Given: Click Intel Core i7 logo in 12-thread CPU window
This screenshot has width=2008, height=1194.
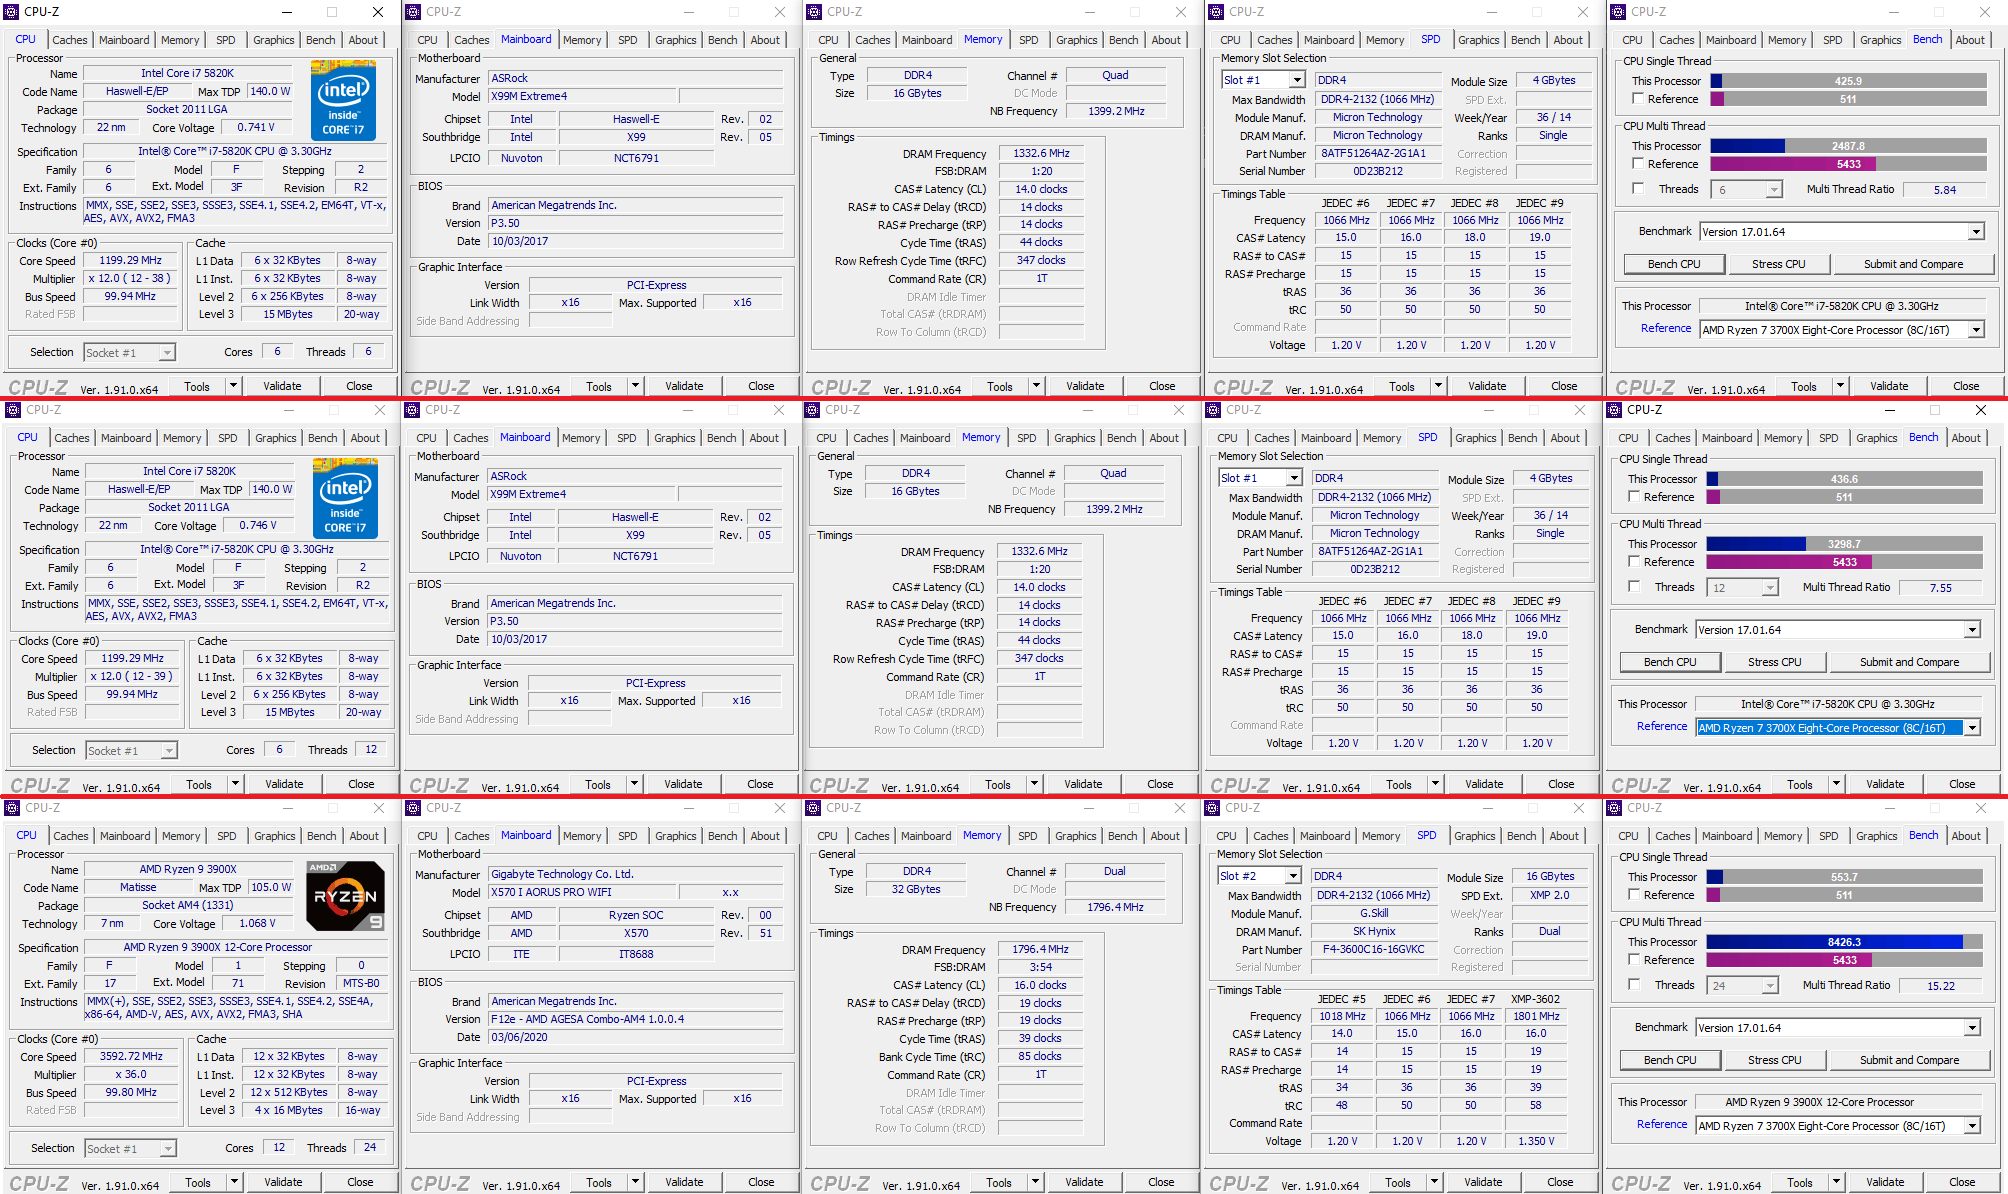Looking at the screenshot, I should coord(345,497).
